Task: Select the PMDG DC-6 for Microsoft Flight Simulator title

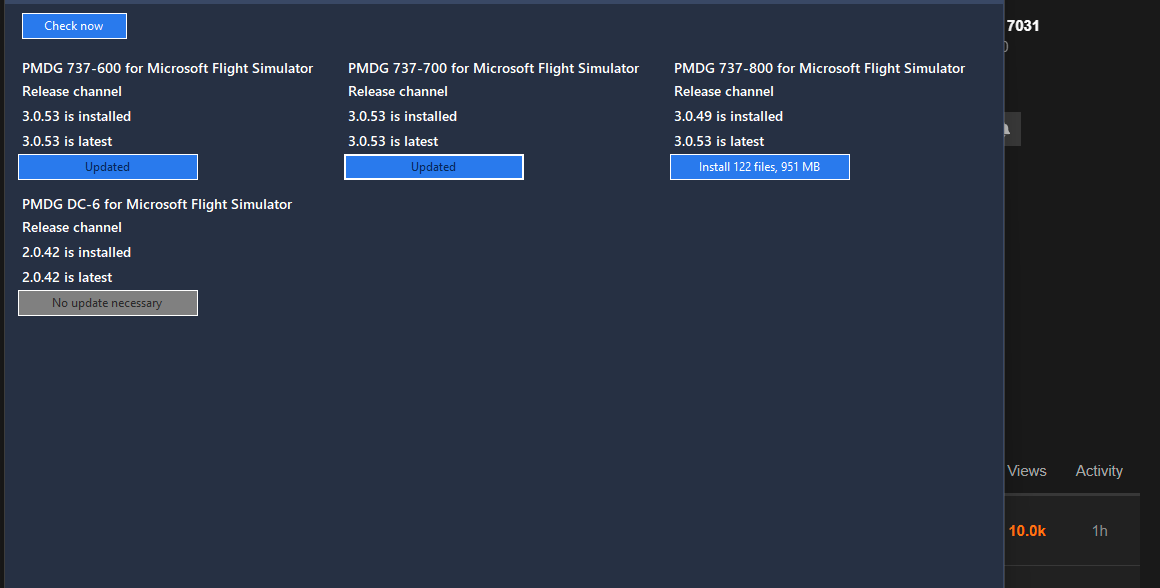Action: click(x=157, y=204)
